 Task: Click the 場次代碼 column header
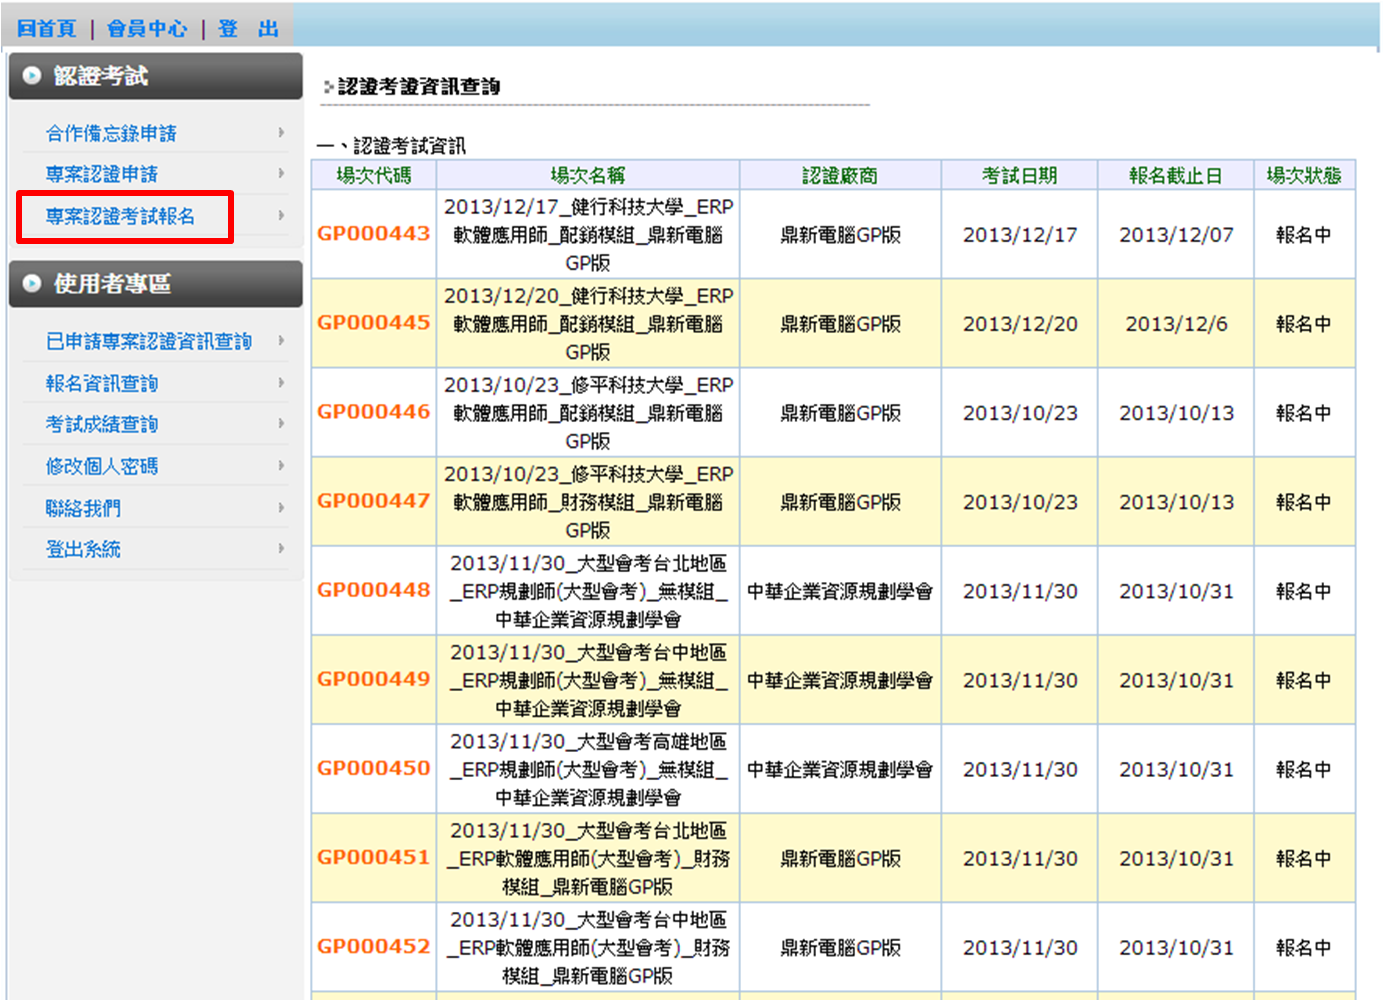pos(373,176)
